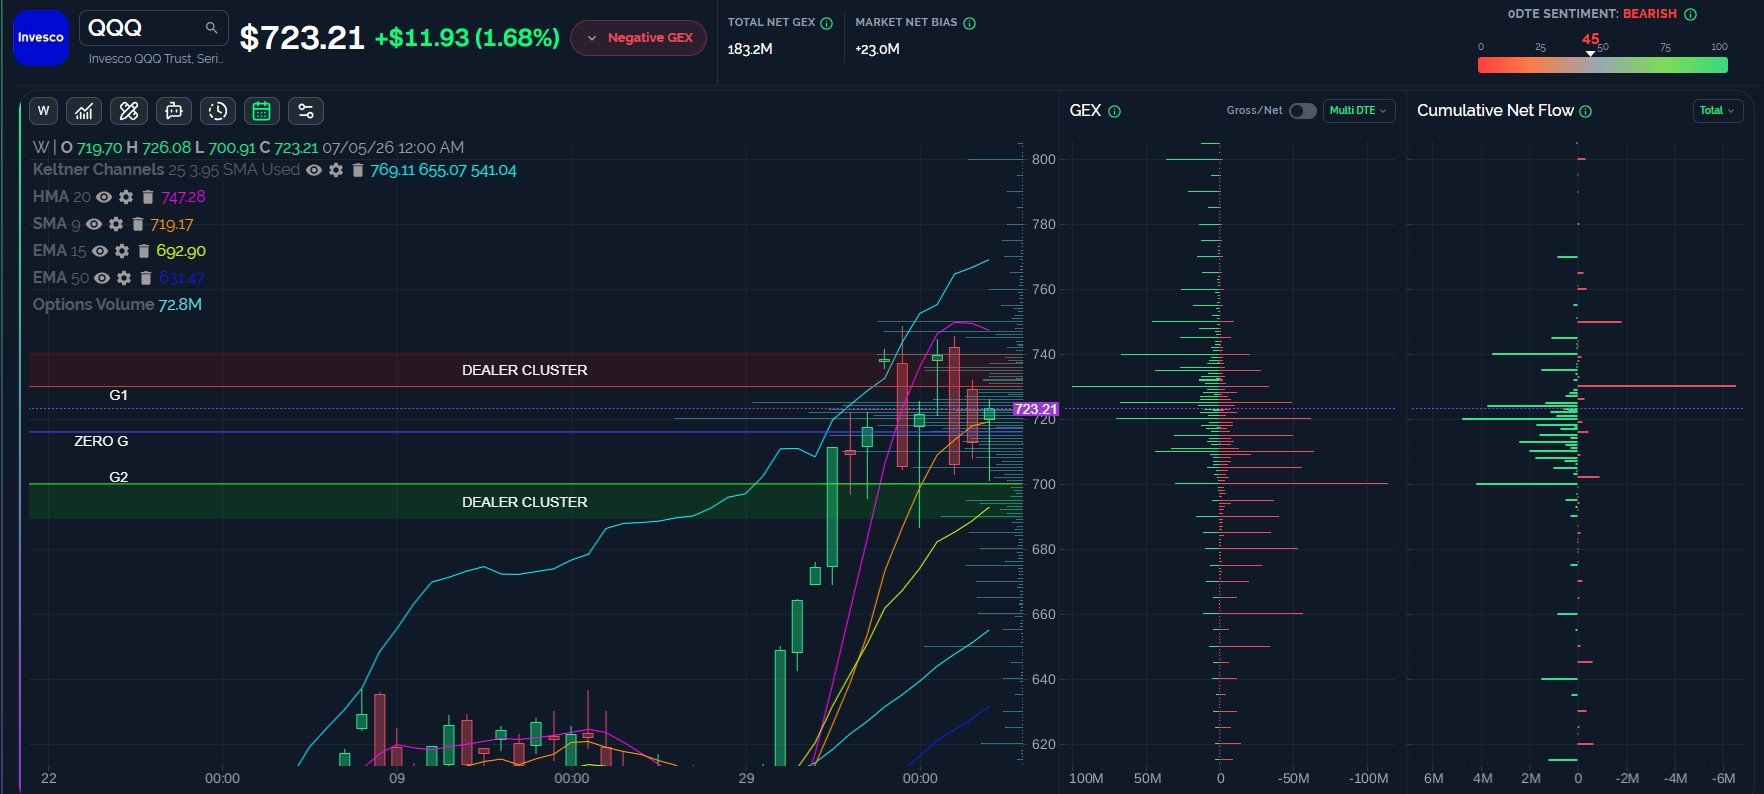1764x794 pixels.
Task: Open EMA 50 settings gear
Action: [x=124, y=278]
